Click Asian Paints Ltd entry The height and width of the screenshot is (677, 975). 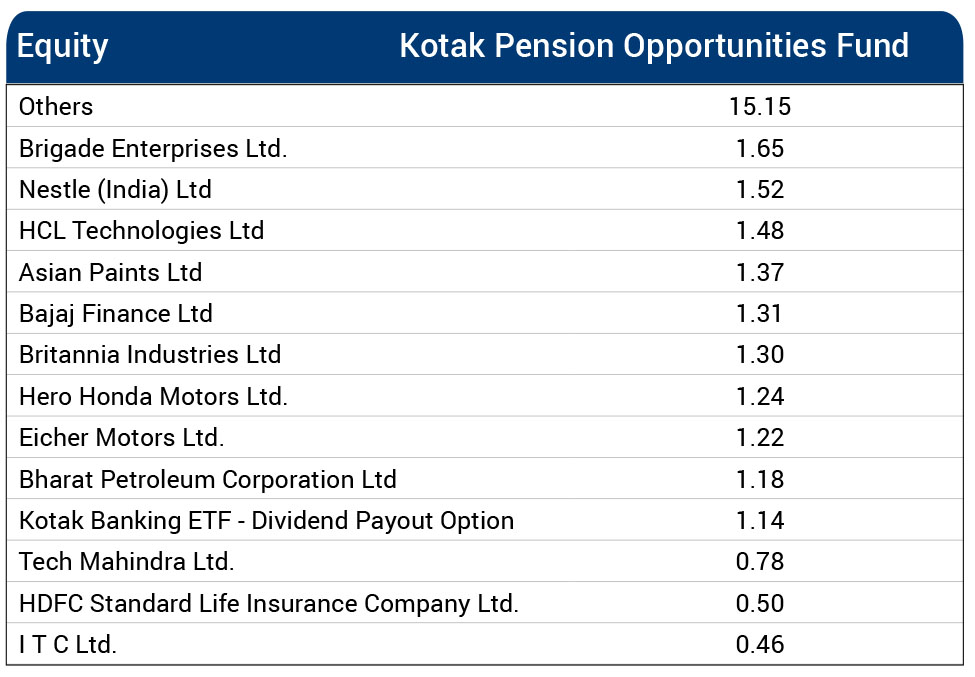110,273
